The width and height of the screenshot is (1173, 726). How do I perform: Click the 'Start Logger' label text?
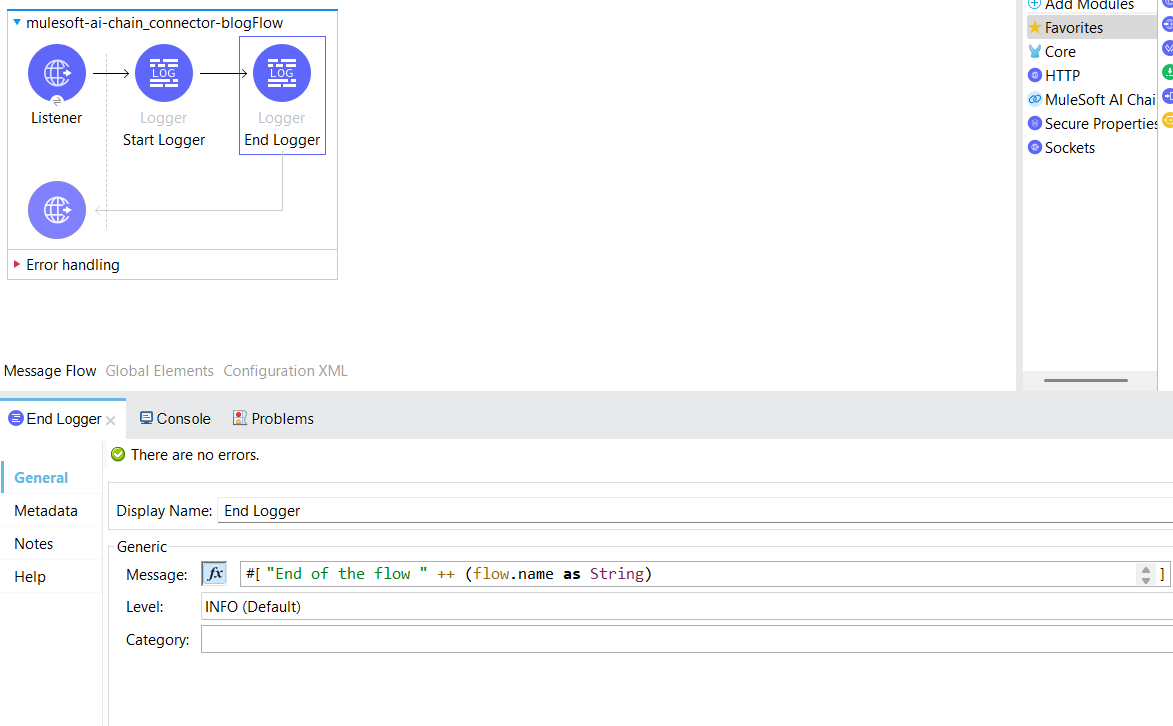coord(164,140)
